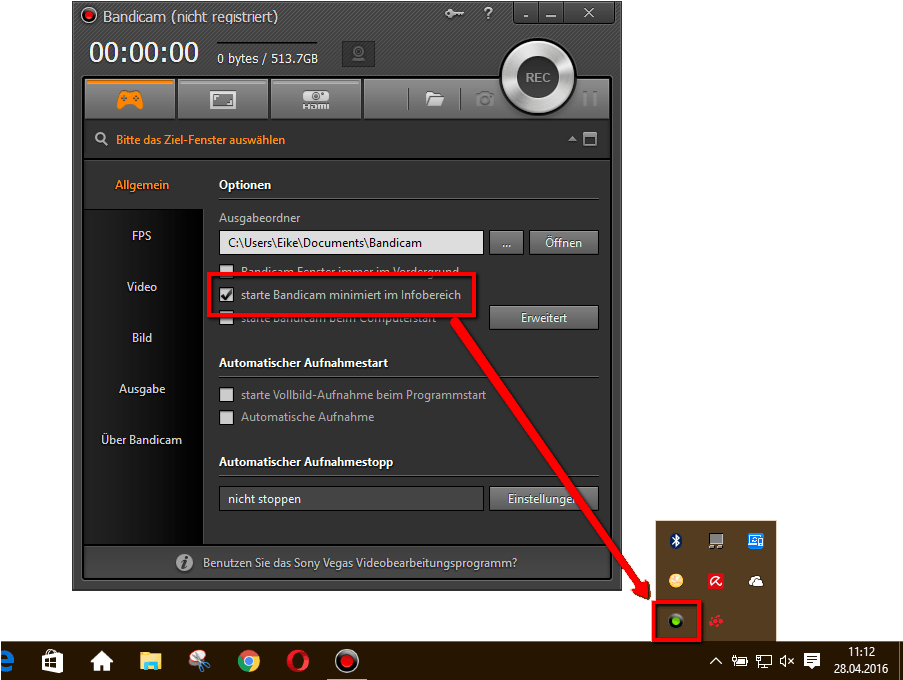The height and width of the screenshot is (680, 903).
Task: Click the '0 bytes / 513.7GB' storage text
Action: pos(267,59)
